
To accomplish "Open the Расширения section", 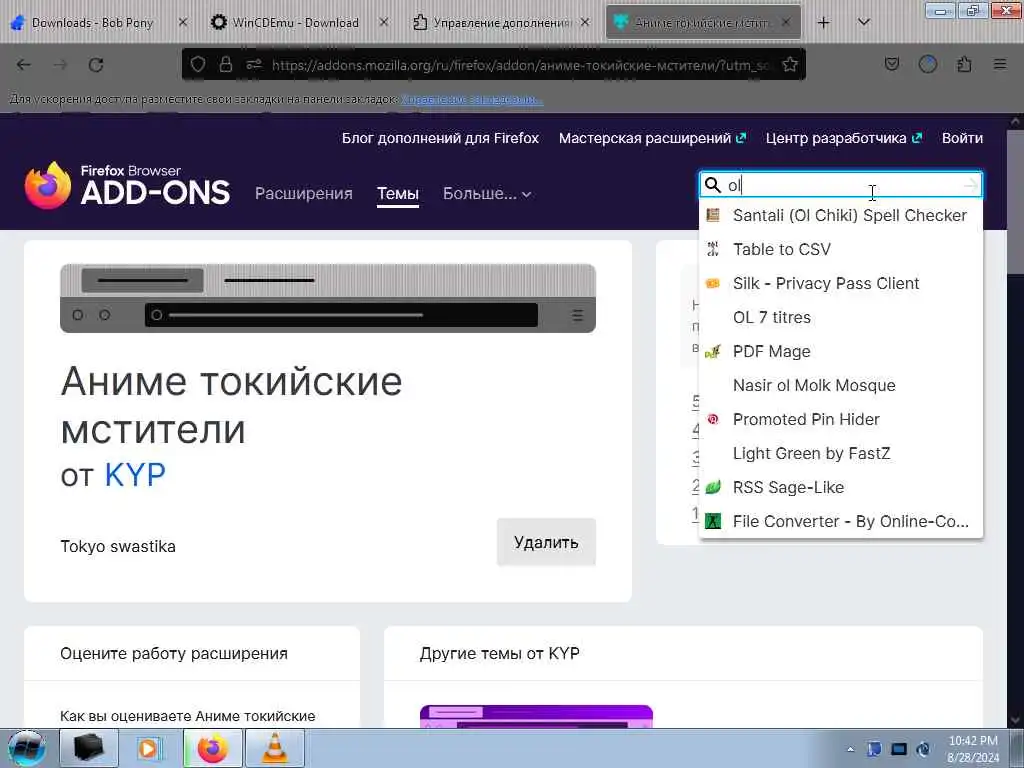I will point(304,193).
